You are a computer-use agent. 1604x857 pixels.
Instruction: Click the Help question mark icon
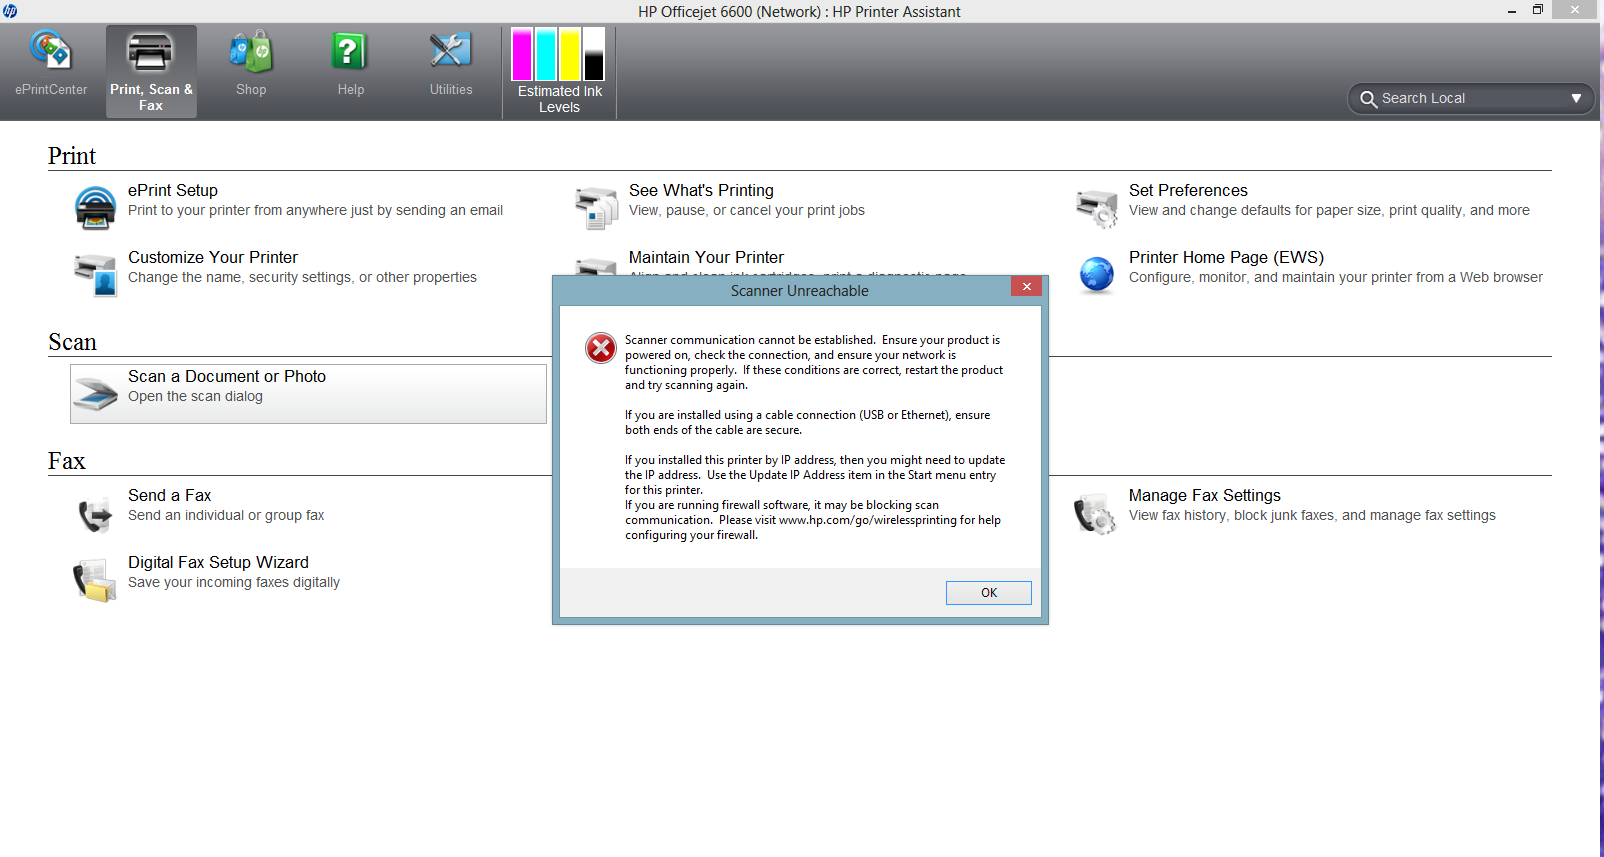350,51
